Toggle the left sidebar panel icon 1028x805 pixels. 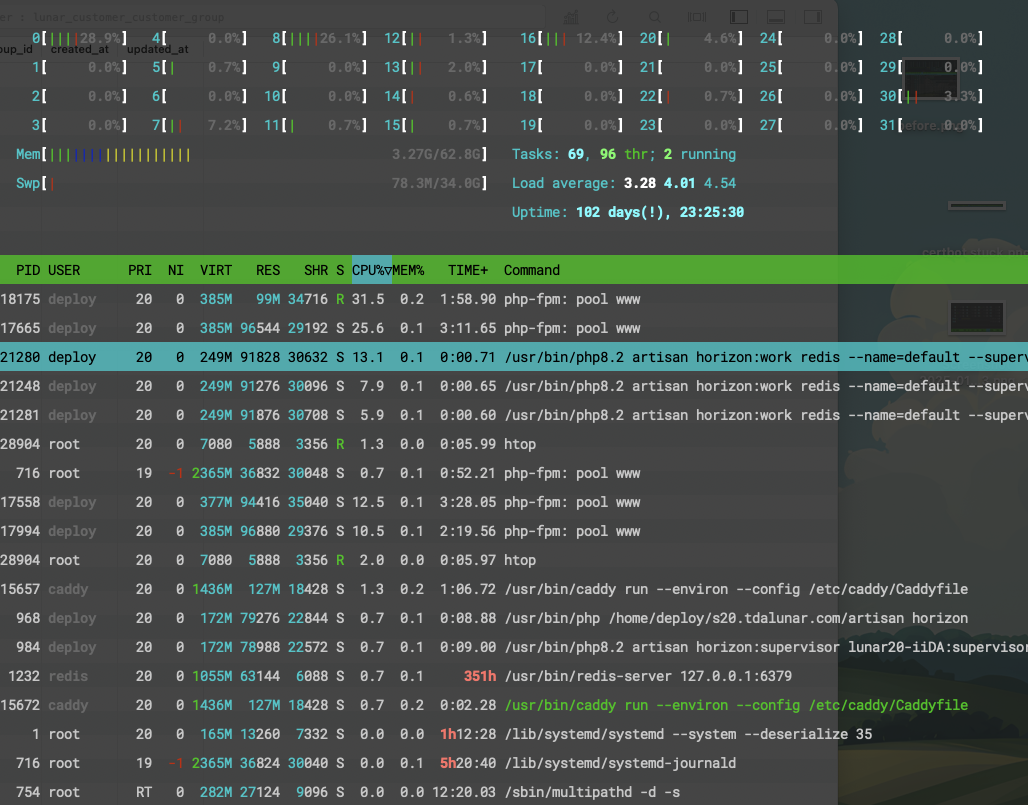[x=739, y=17]
